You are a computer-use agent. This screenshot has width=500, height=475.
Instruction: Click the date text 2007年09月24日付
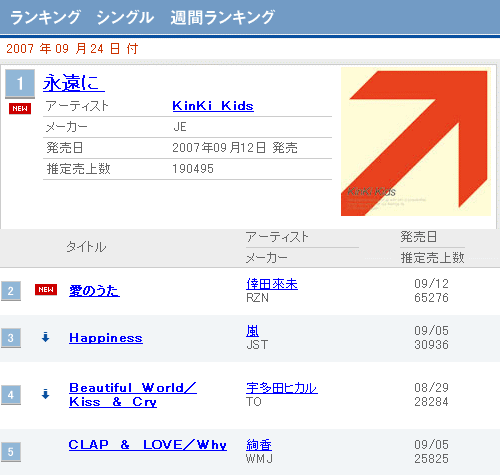coord(72,49)
